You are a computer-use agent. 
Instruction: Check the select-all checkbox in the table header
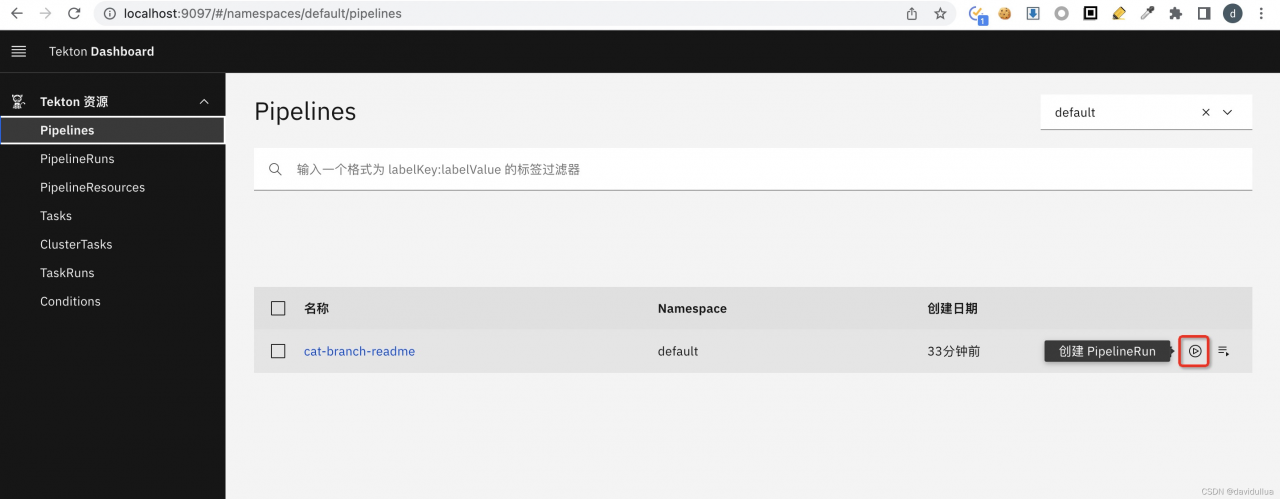click(x=278, y=308)
